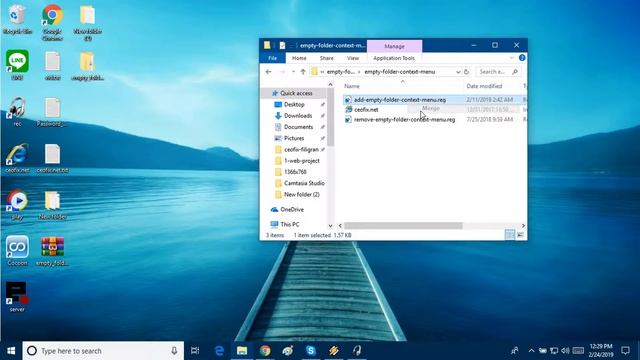The width and height of the screenshot is (640, 360).
Task: Go up one folder level arrow
Action: pyautogui.click(x=303, y=72)
